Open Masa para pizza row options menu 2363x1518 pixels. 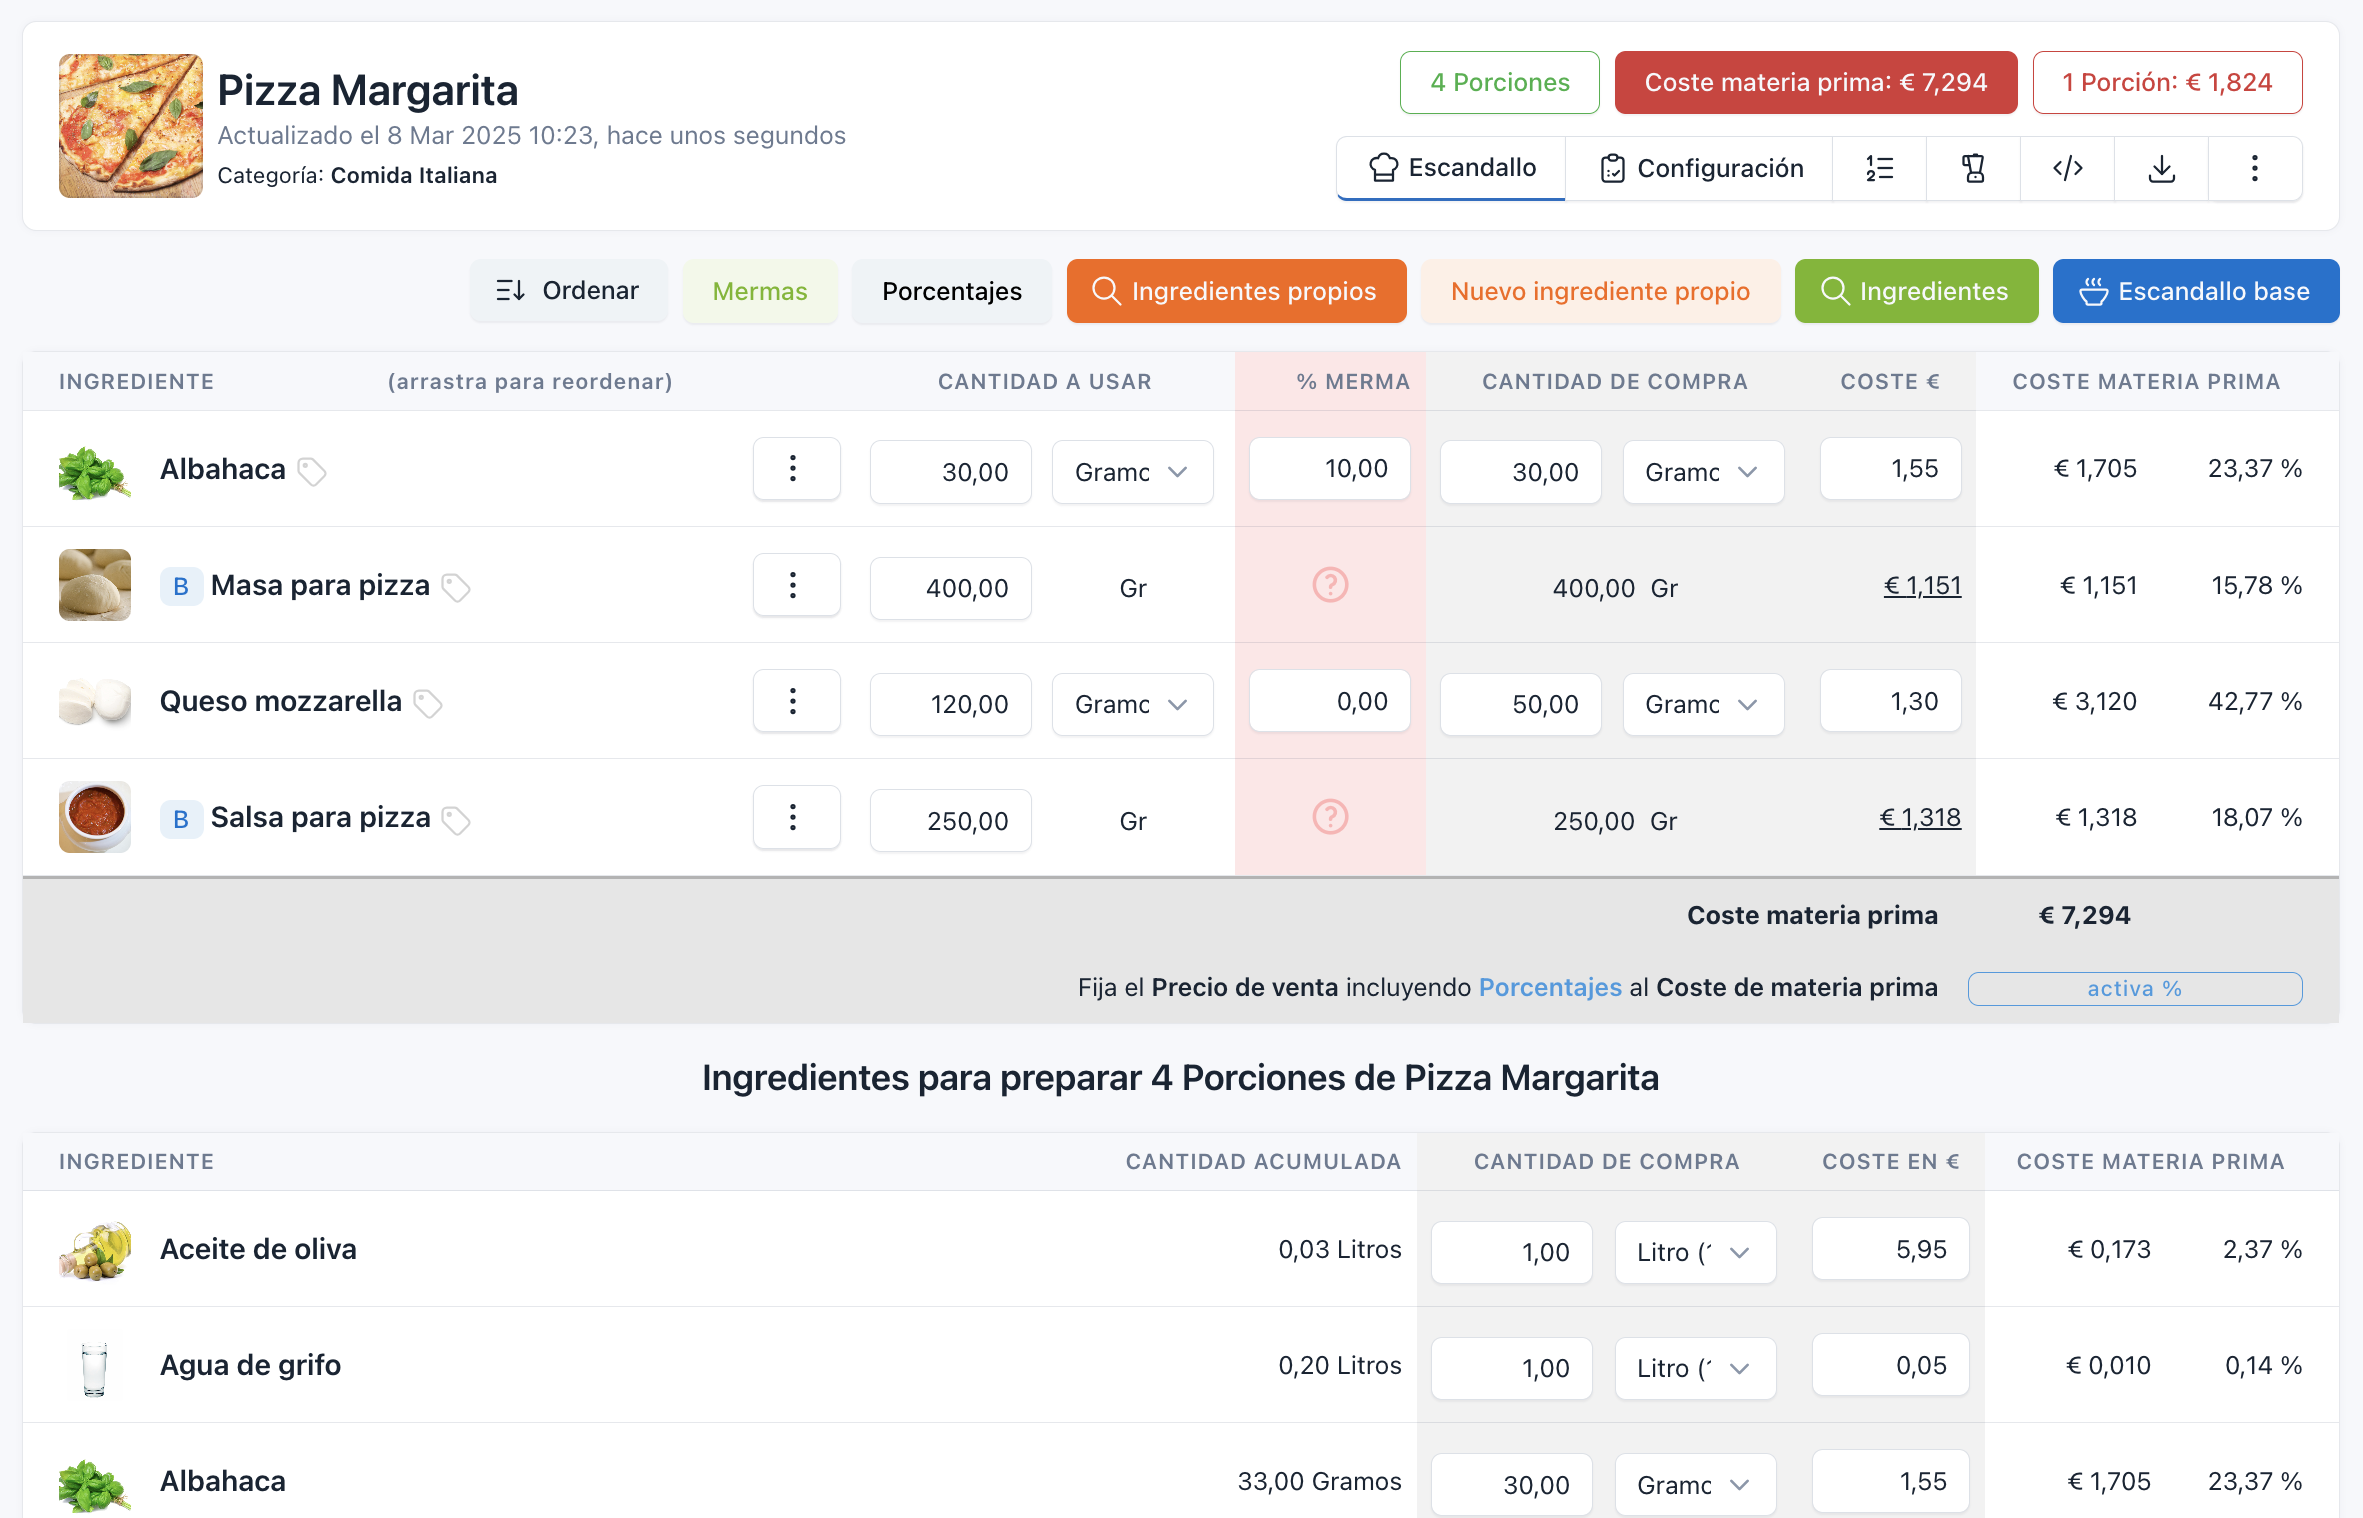pos(796,585)
